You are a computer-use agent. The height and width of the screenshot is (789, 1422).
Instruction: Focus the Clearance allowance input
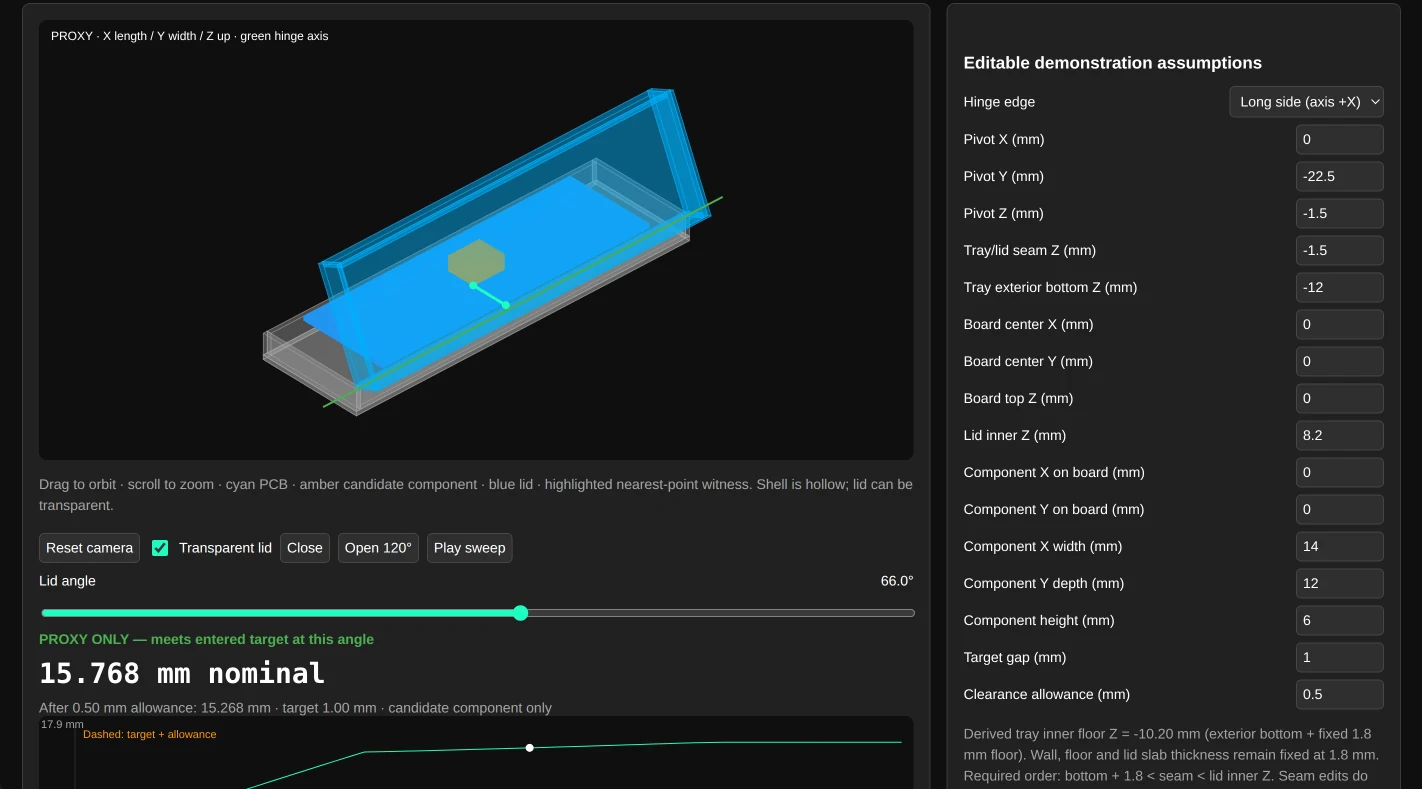1339,694
